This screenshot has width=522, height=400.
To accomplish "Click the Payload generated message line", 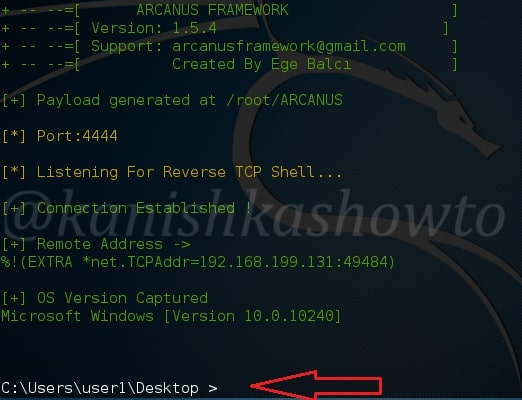I will tap(172, 100).
